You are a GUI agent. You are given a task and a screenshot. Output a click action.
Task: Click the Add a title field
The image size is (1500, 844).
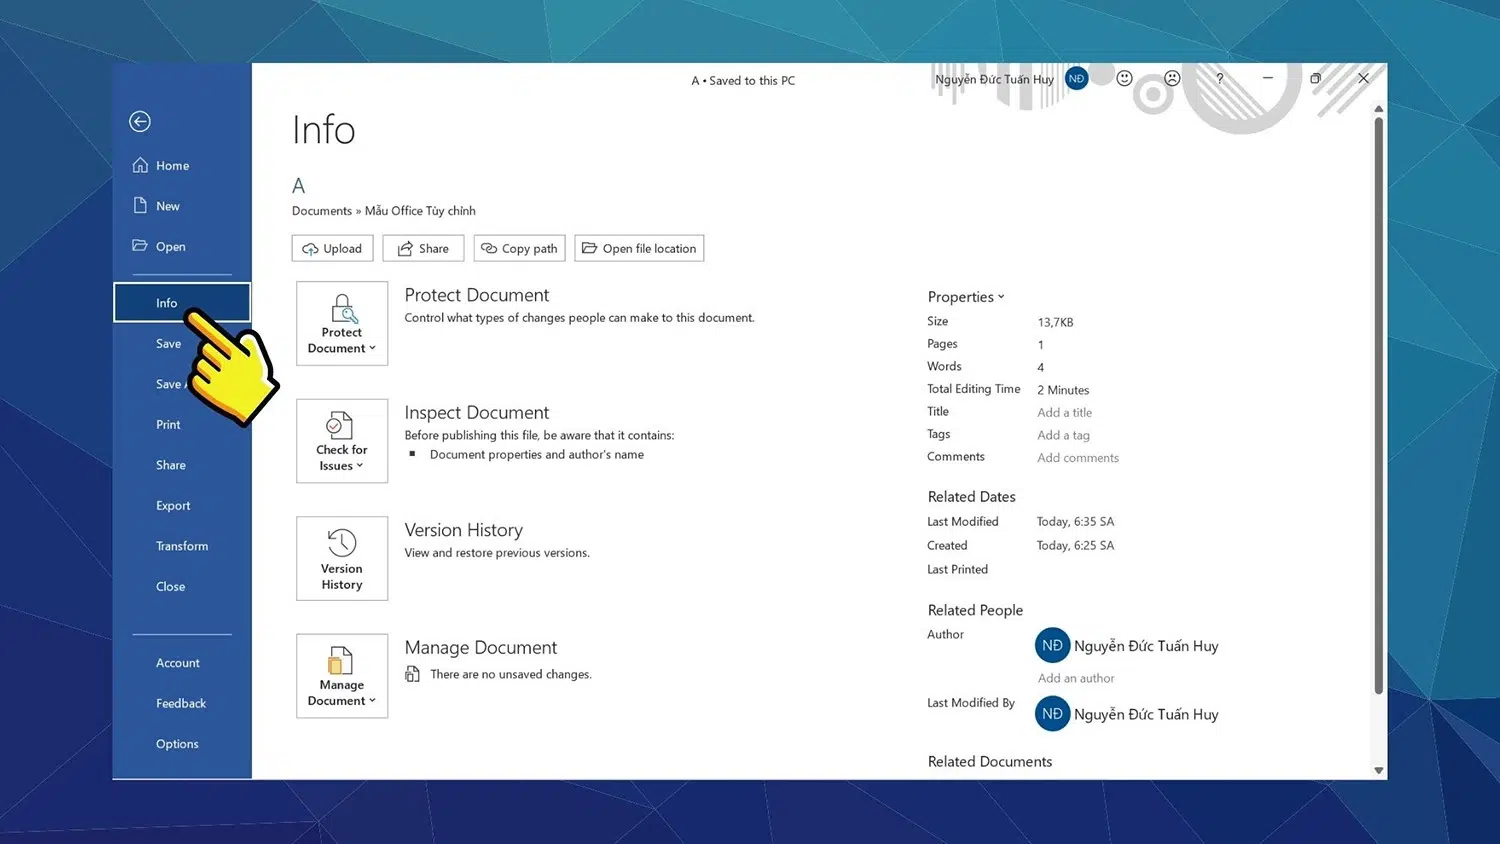coord(1064,413)
